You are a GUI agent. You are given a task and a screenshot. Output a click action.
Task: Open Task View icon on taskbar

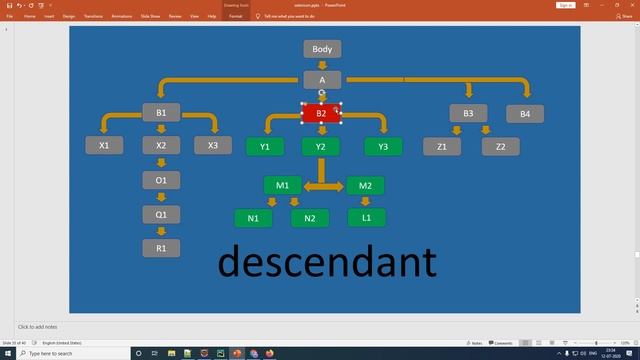pyautogui.click(x=155, y=353)
